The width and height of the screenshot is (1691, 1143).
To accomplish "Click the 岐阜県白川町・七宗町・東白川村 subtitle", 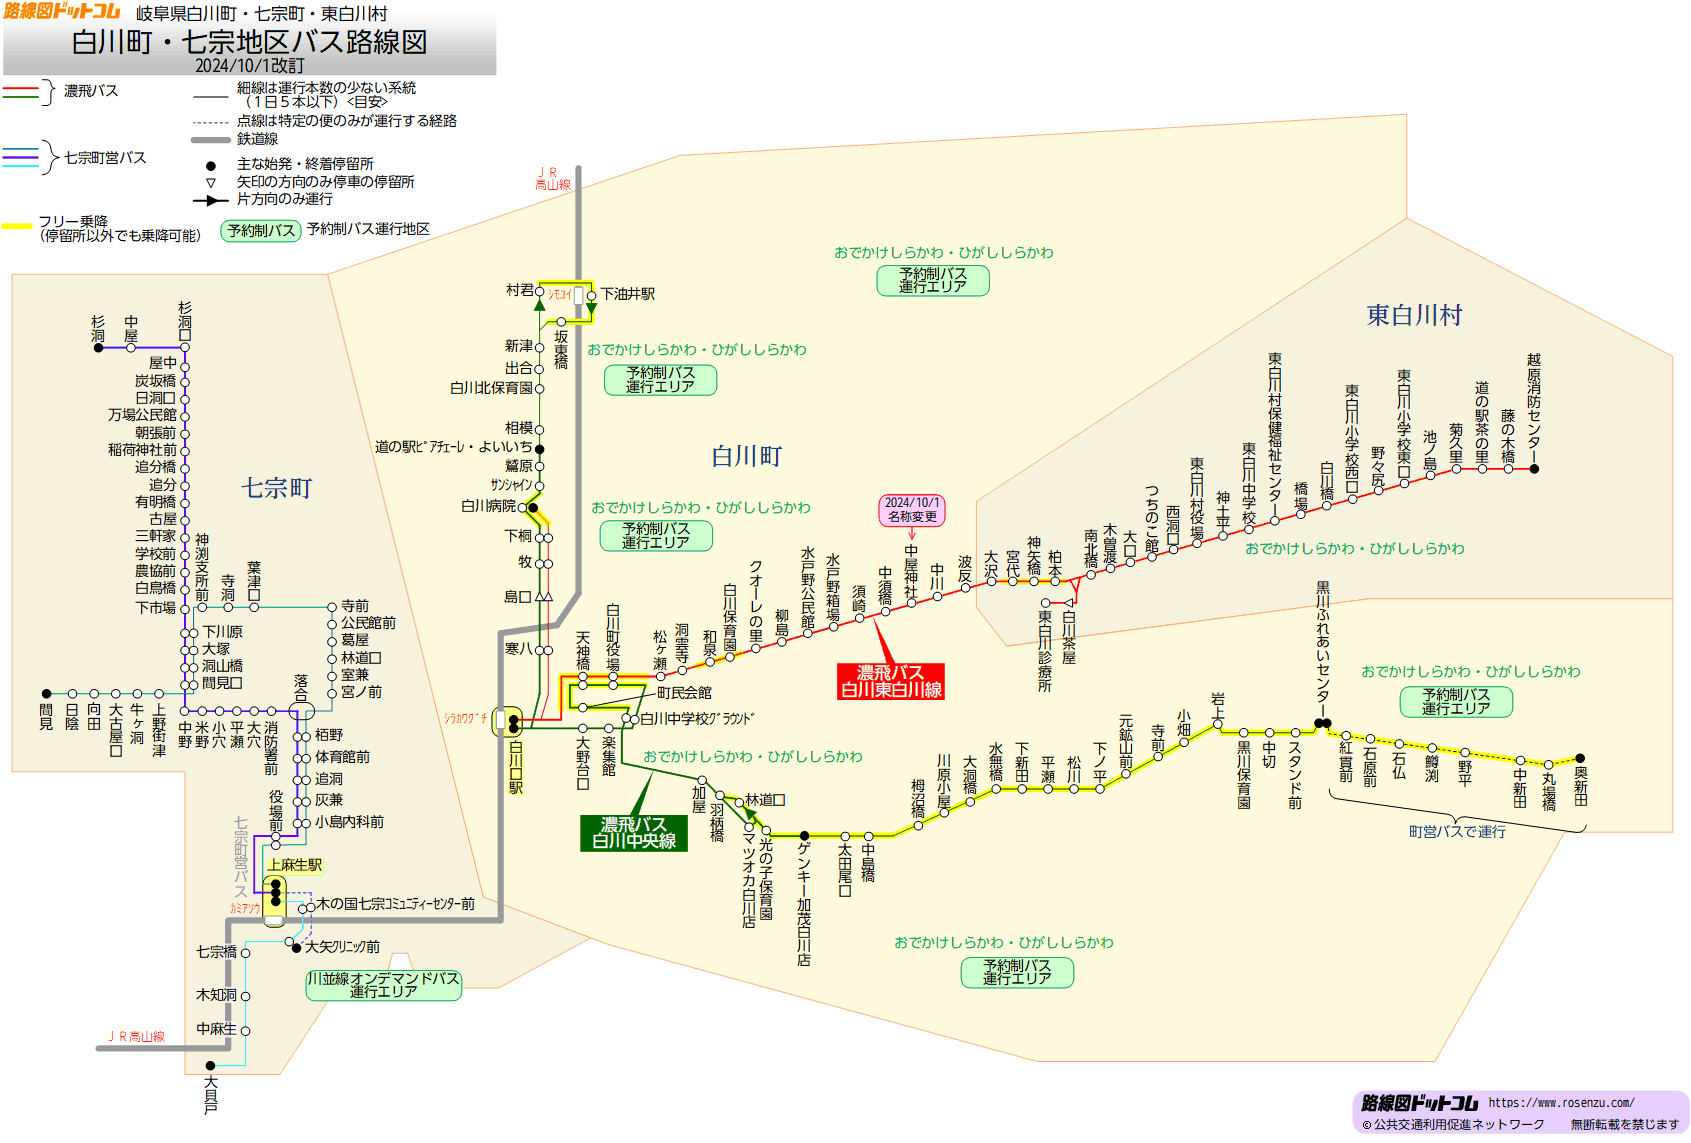I will (x=262, y=14).
